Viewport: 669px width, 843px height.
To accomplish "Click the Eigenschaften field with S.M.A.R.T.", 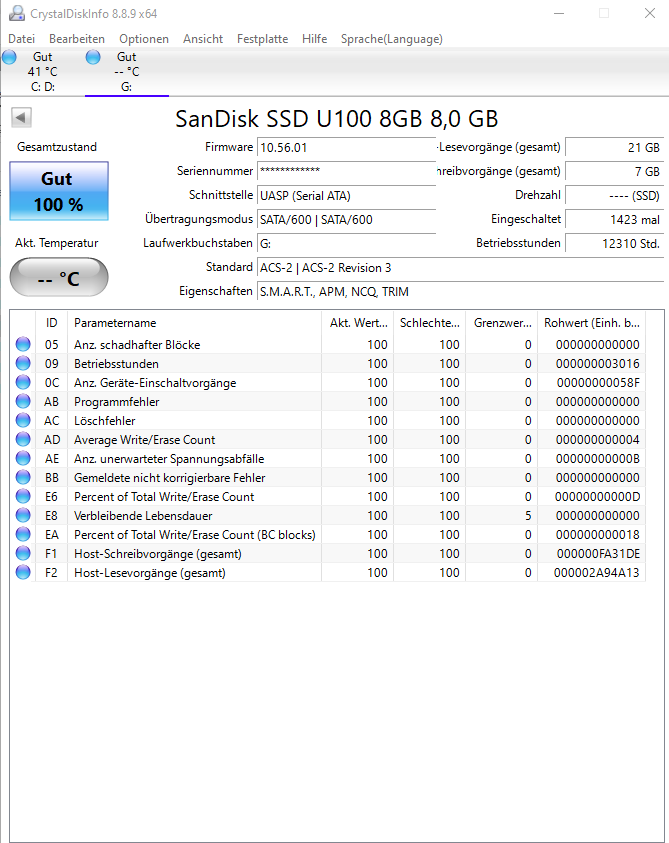I will 460,291.
